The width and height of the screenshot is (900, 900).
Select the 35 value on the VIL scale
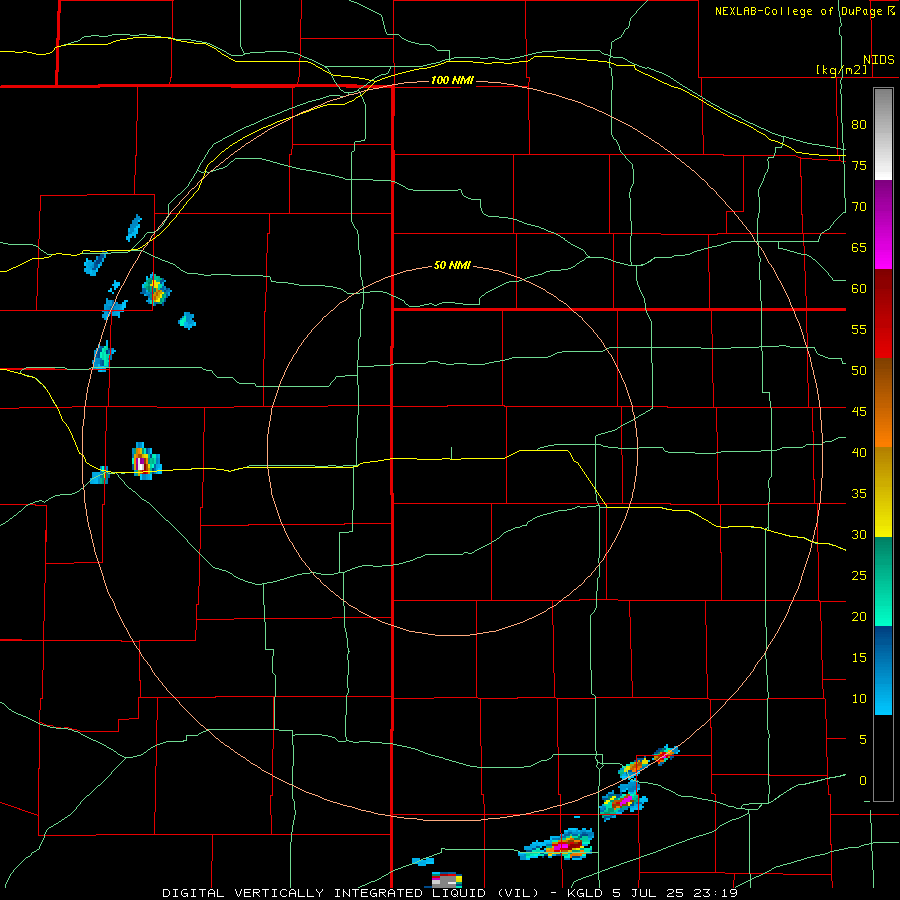click(x=859, y=494)
